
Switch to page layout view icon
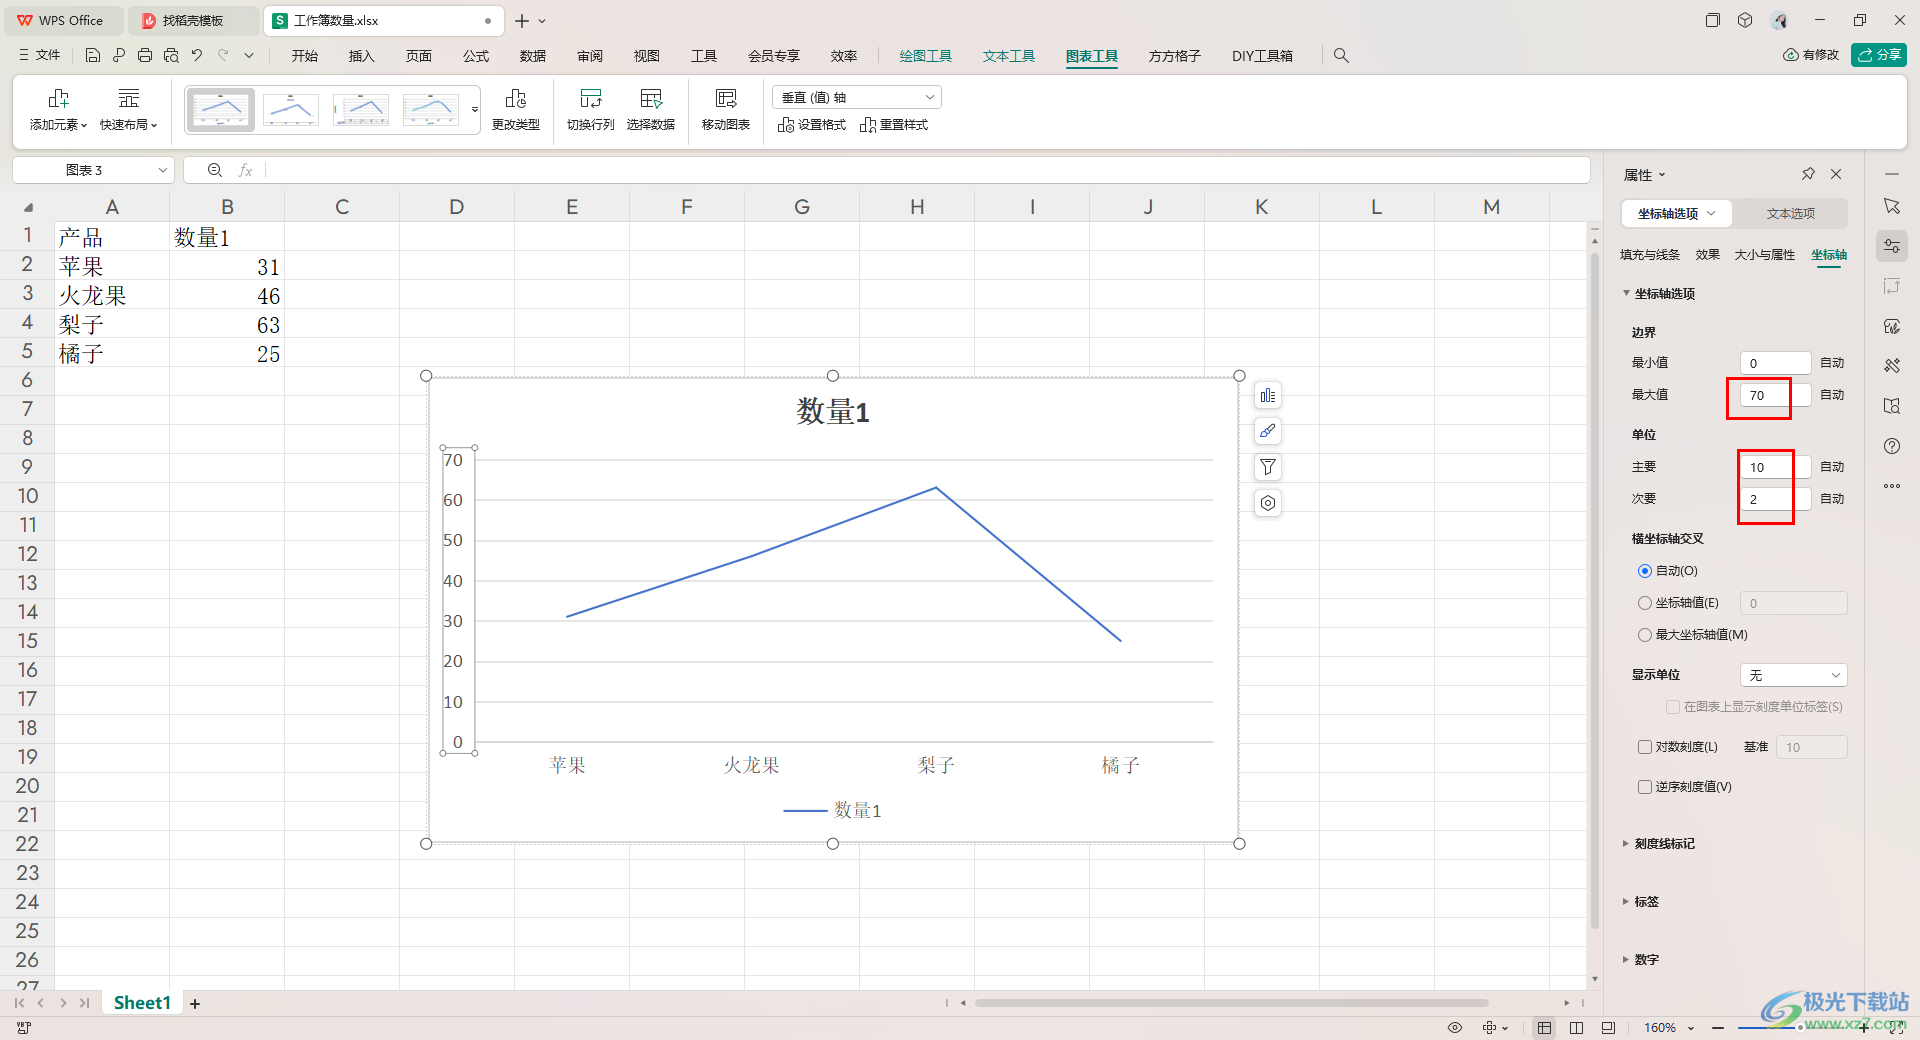[1576, 1028]
